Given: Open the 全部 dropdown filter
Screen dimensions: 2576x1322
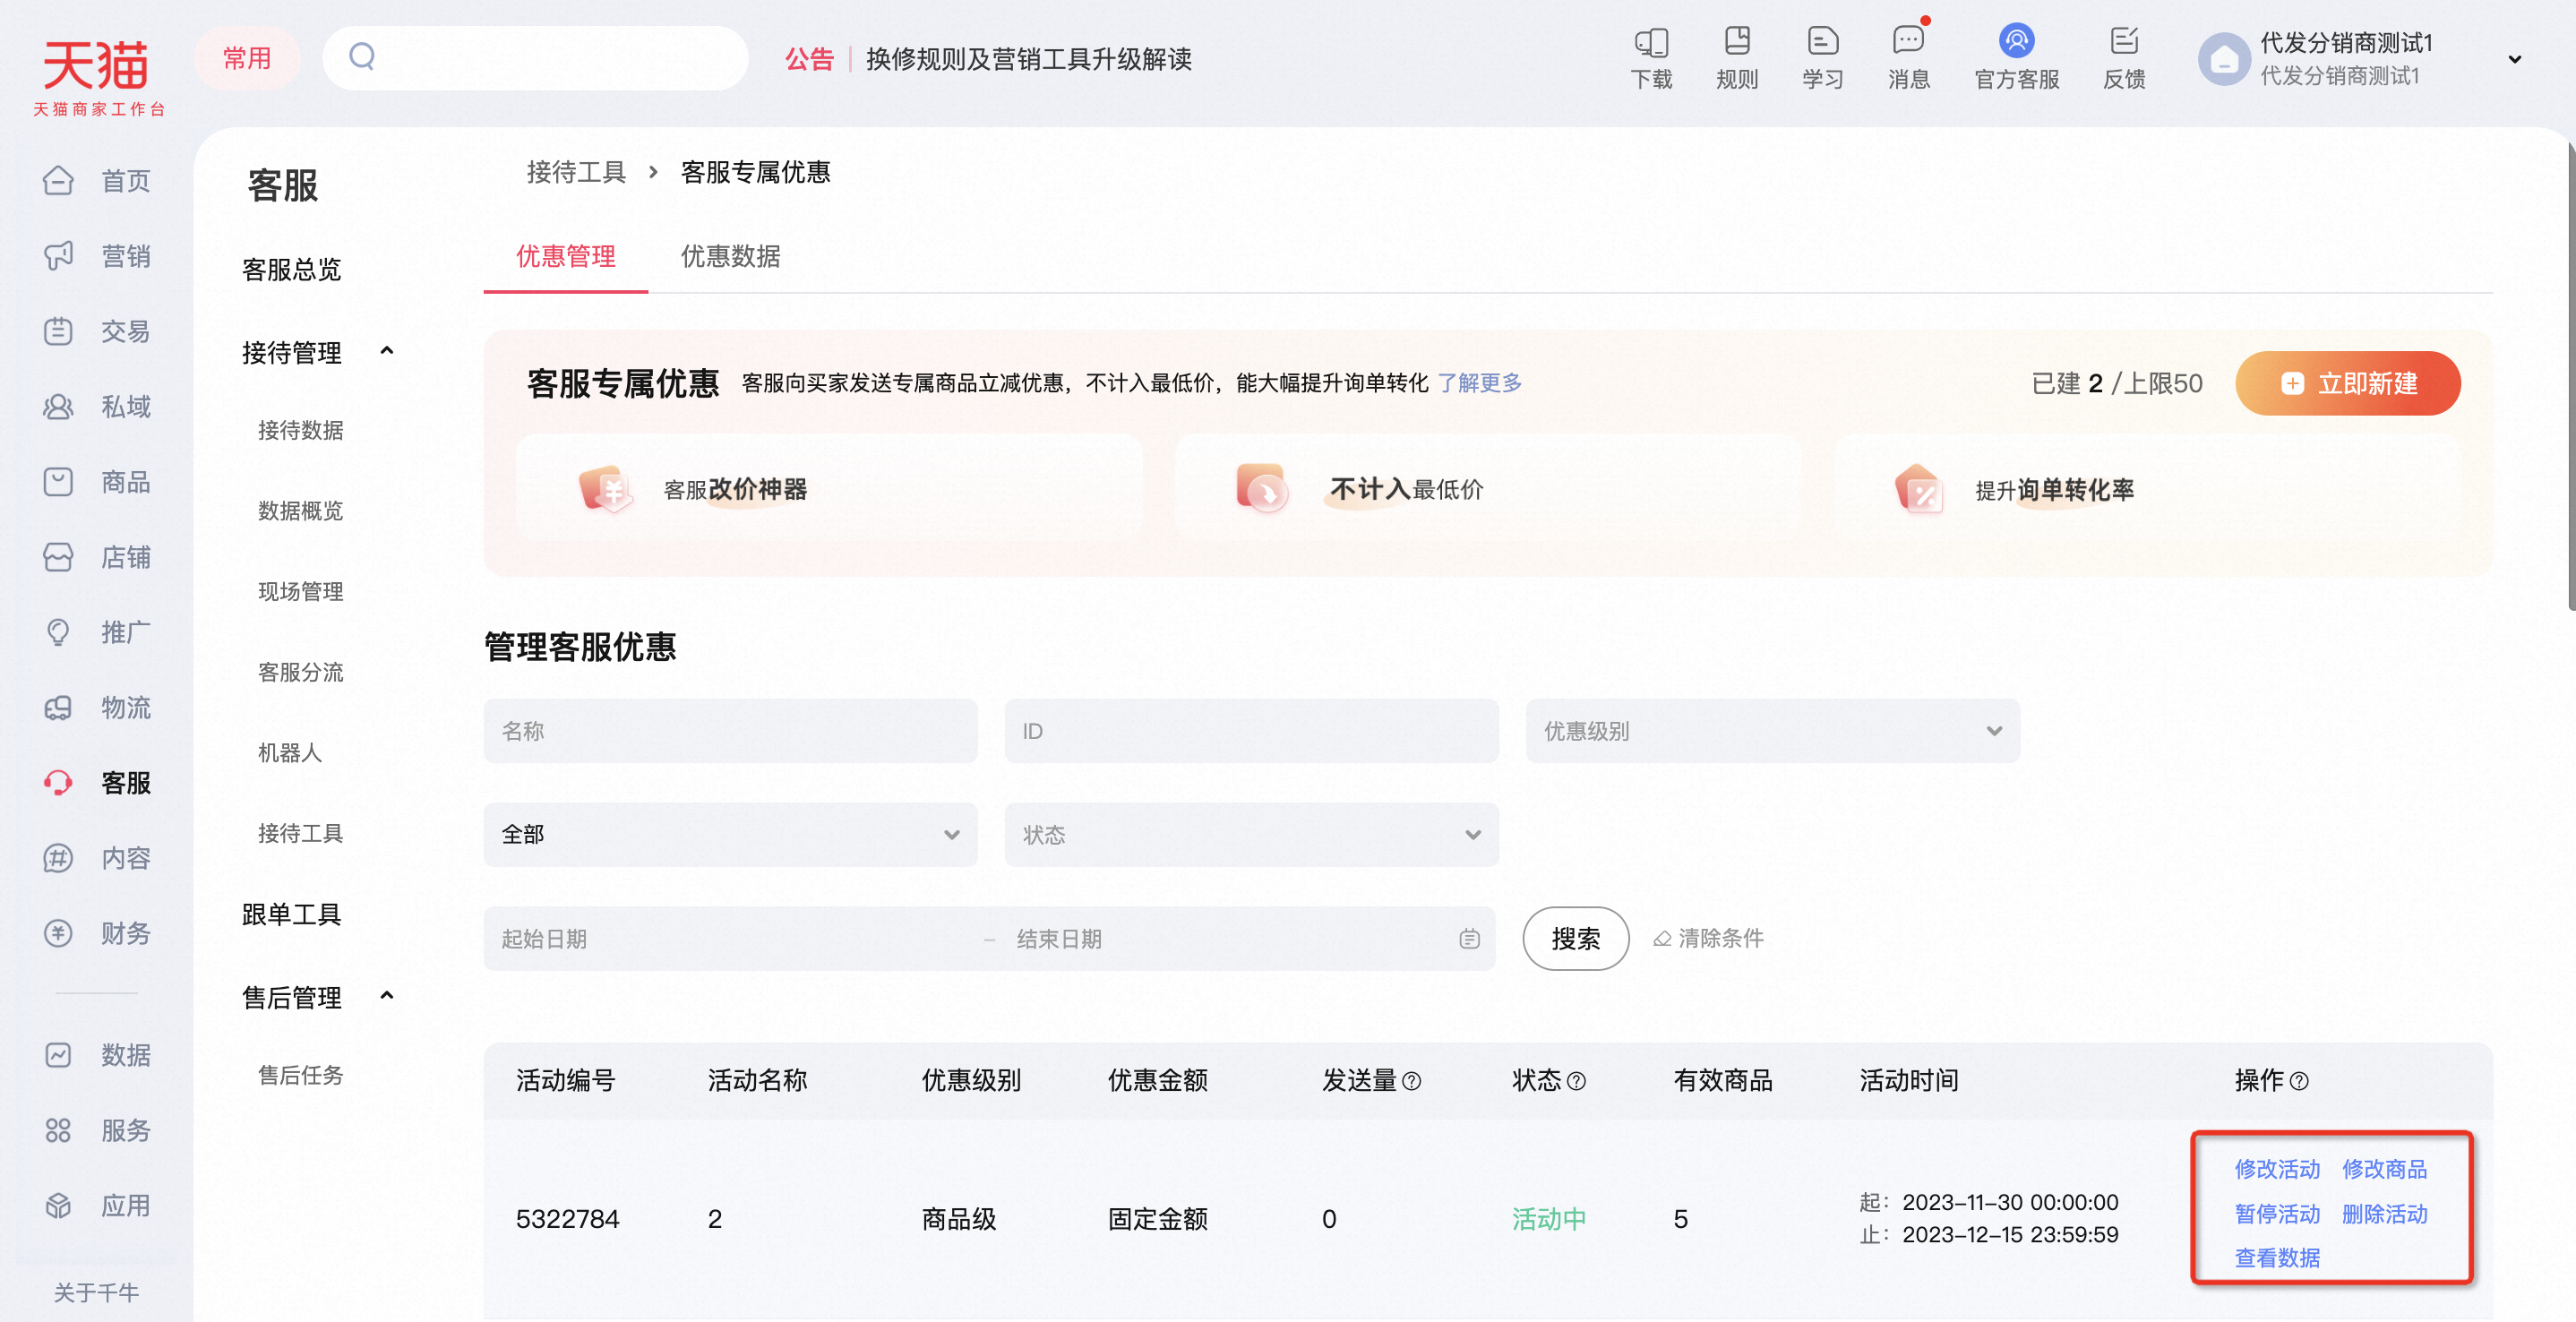Looking at the screenshot, I should click(730, 835).
